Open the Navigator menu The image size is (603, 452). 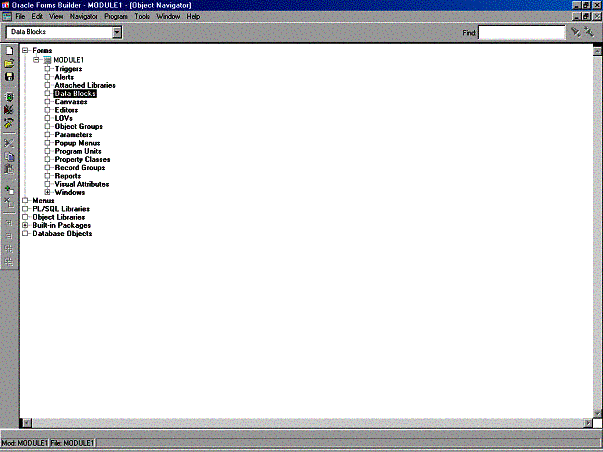point(83,17)
